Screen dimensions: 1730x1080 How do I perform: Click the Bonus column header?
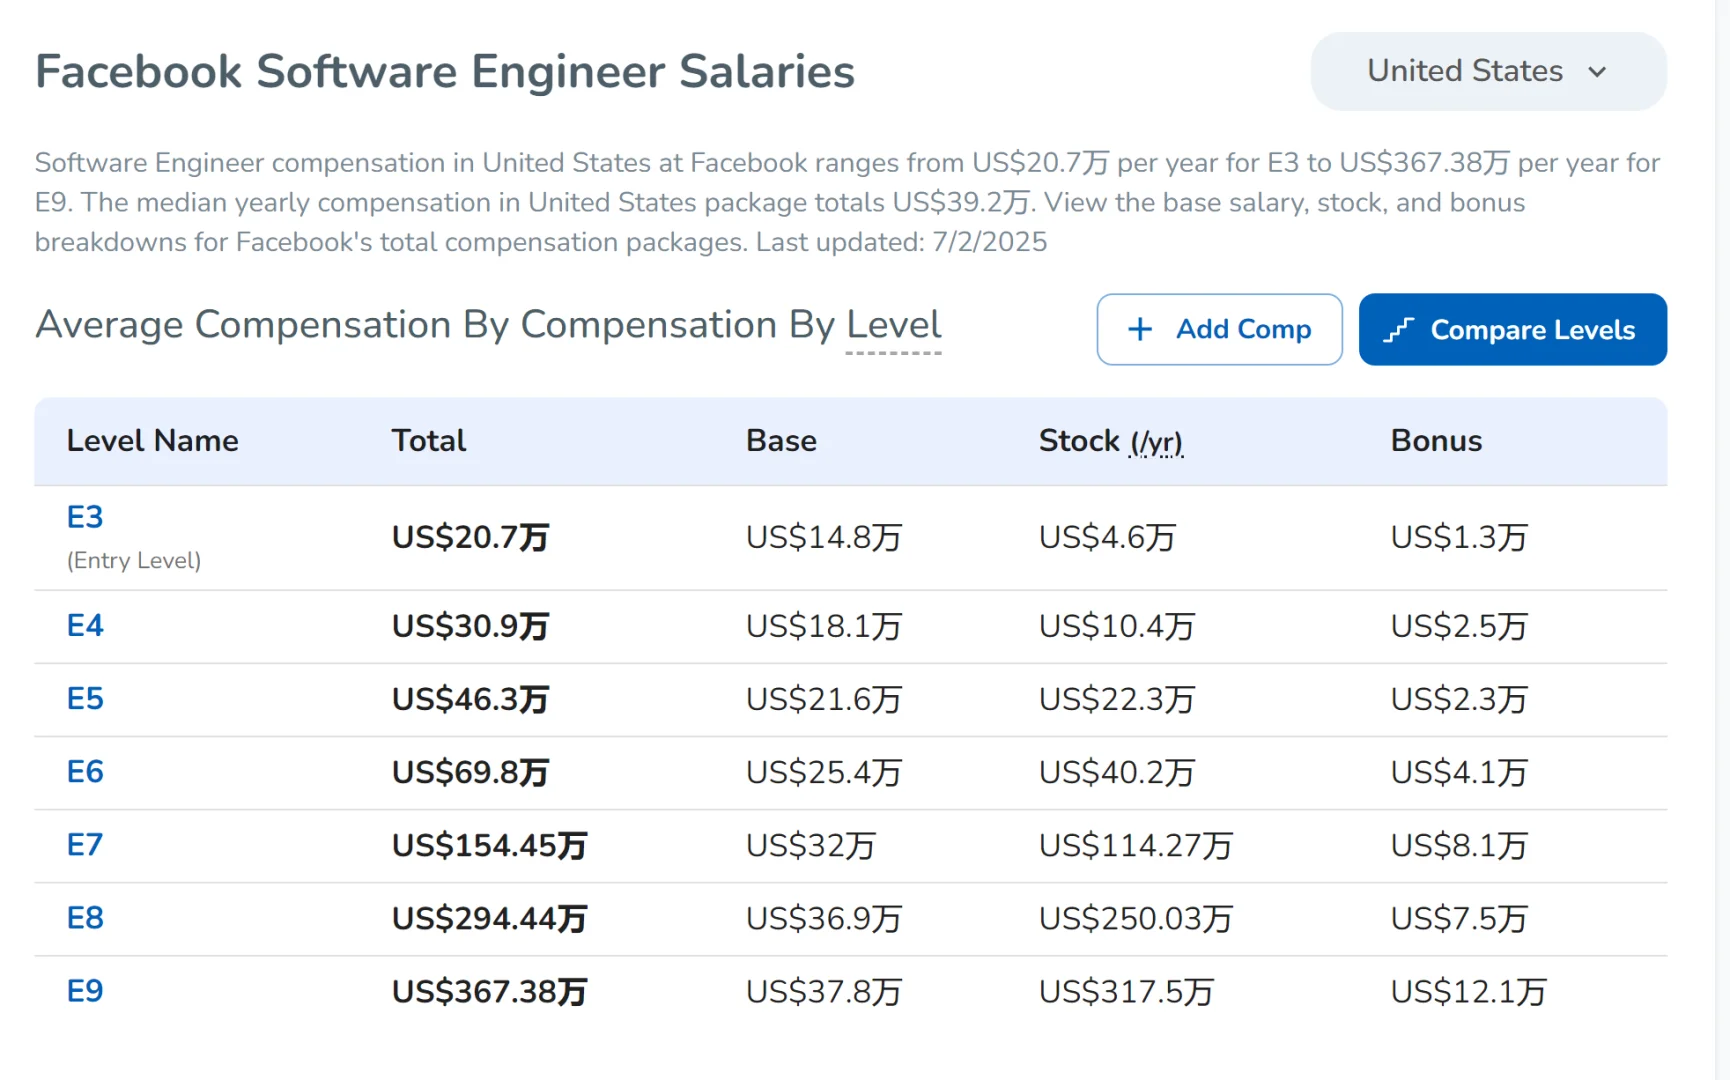coord(1436,441)
